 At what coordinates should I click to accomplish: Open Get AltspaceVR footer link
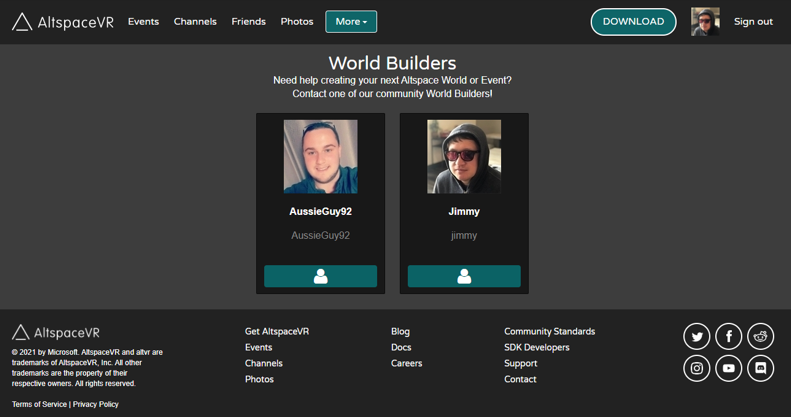point(277,331)
